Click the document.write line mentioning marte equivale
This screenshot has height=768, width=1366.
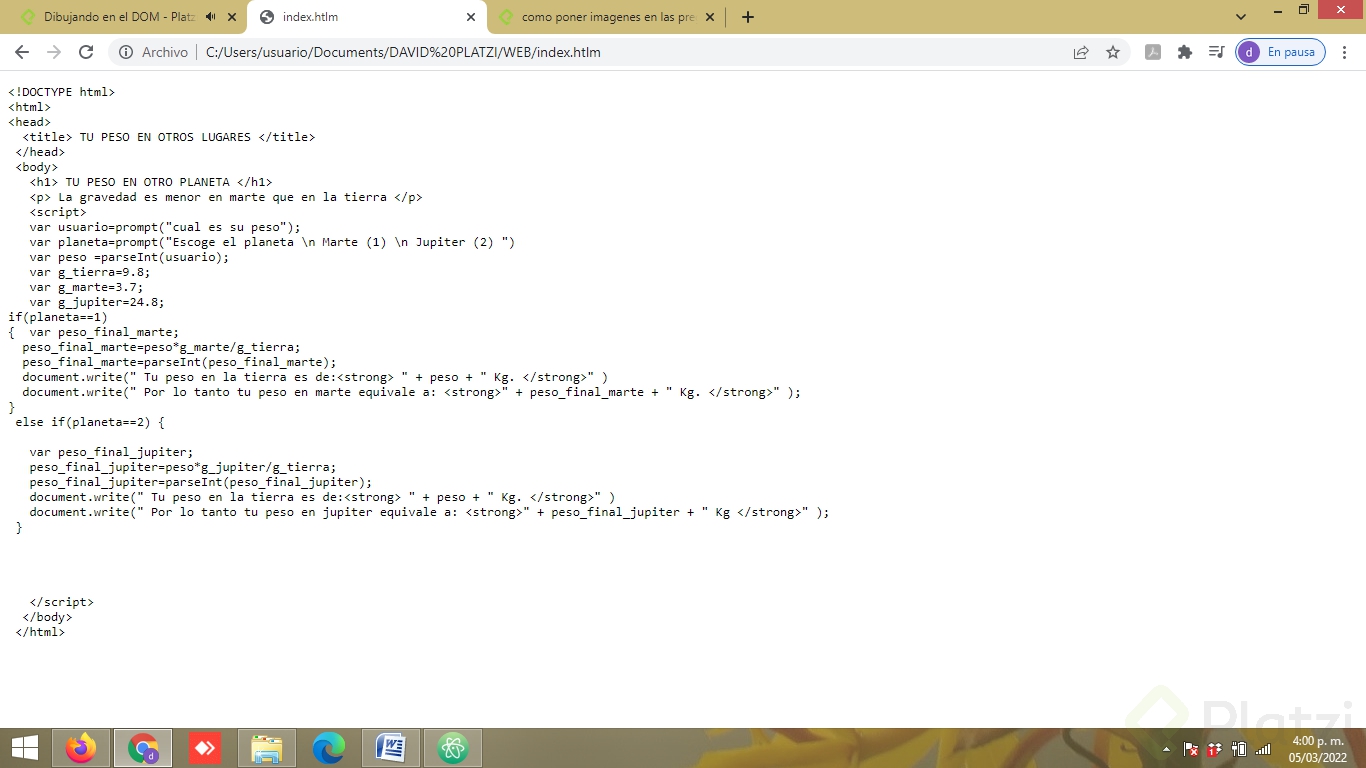click(x=412, y=392)
